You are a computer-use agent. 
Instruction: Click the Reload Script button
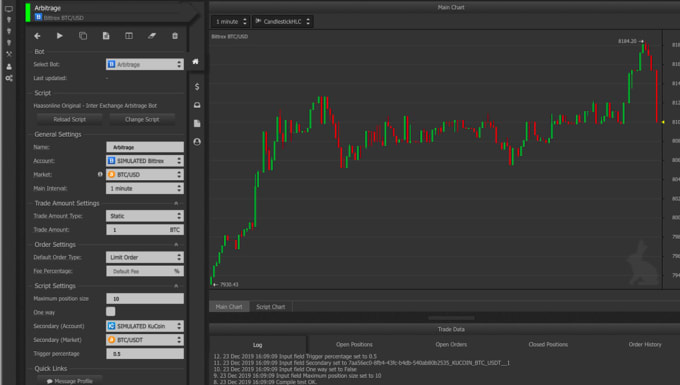(x=70, y=119)
